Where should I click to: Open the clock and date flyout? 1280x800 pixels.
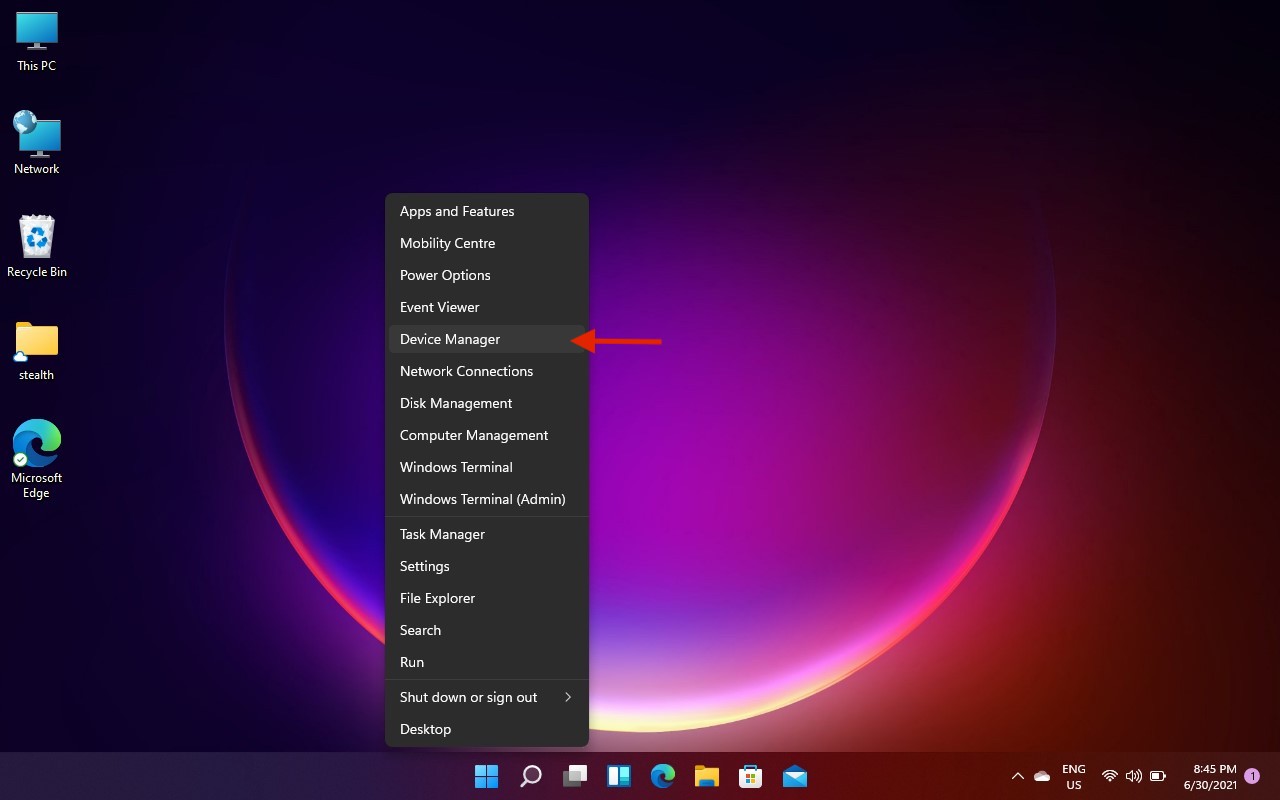coord(1210,776)
